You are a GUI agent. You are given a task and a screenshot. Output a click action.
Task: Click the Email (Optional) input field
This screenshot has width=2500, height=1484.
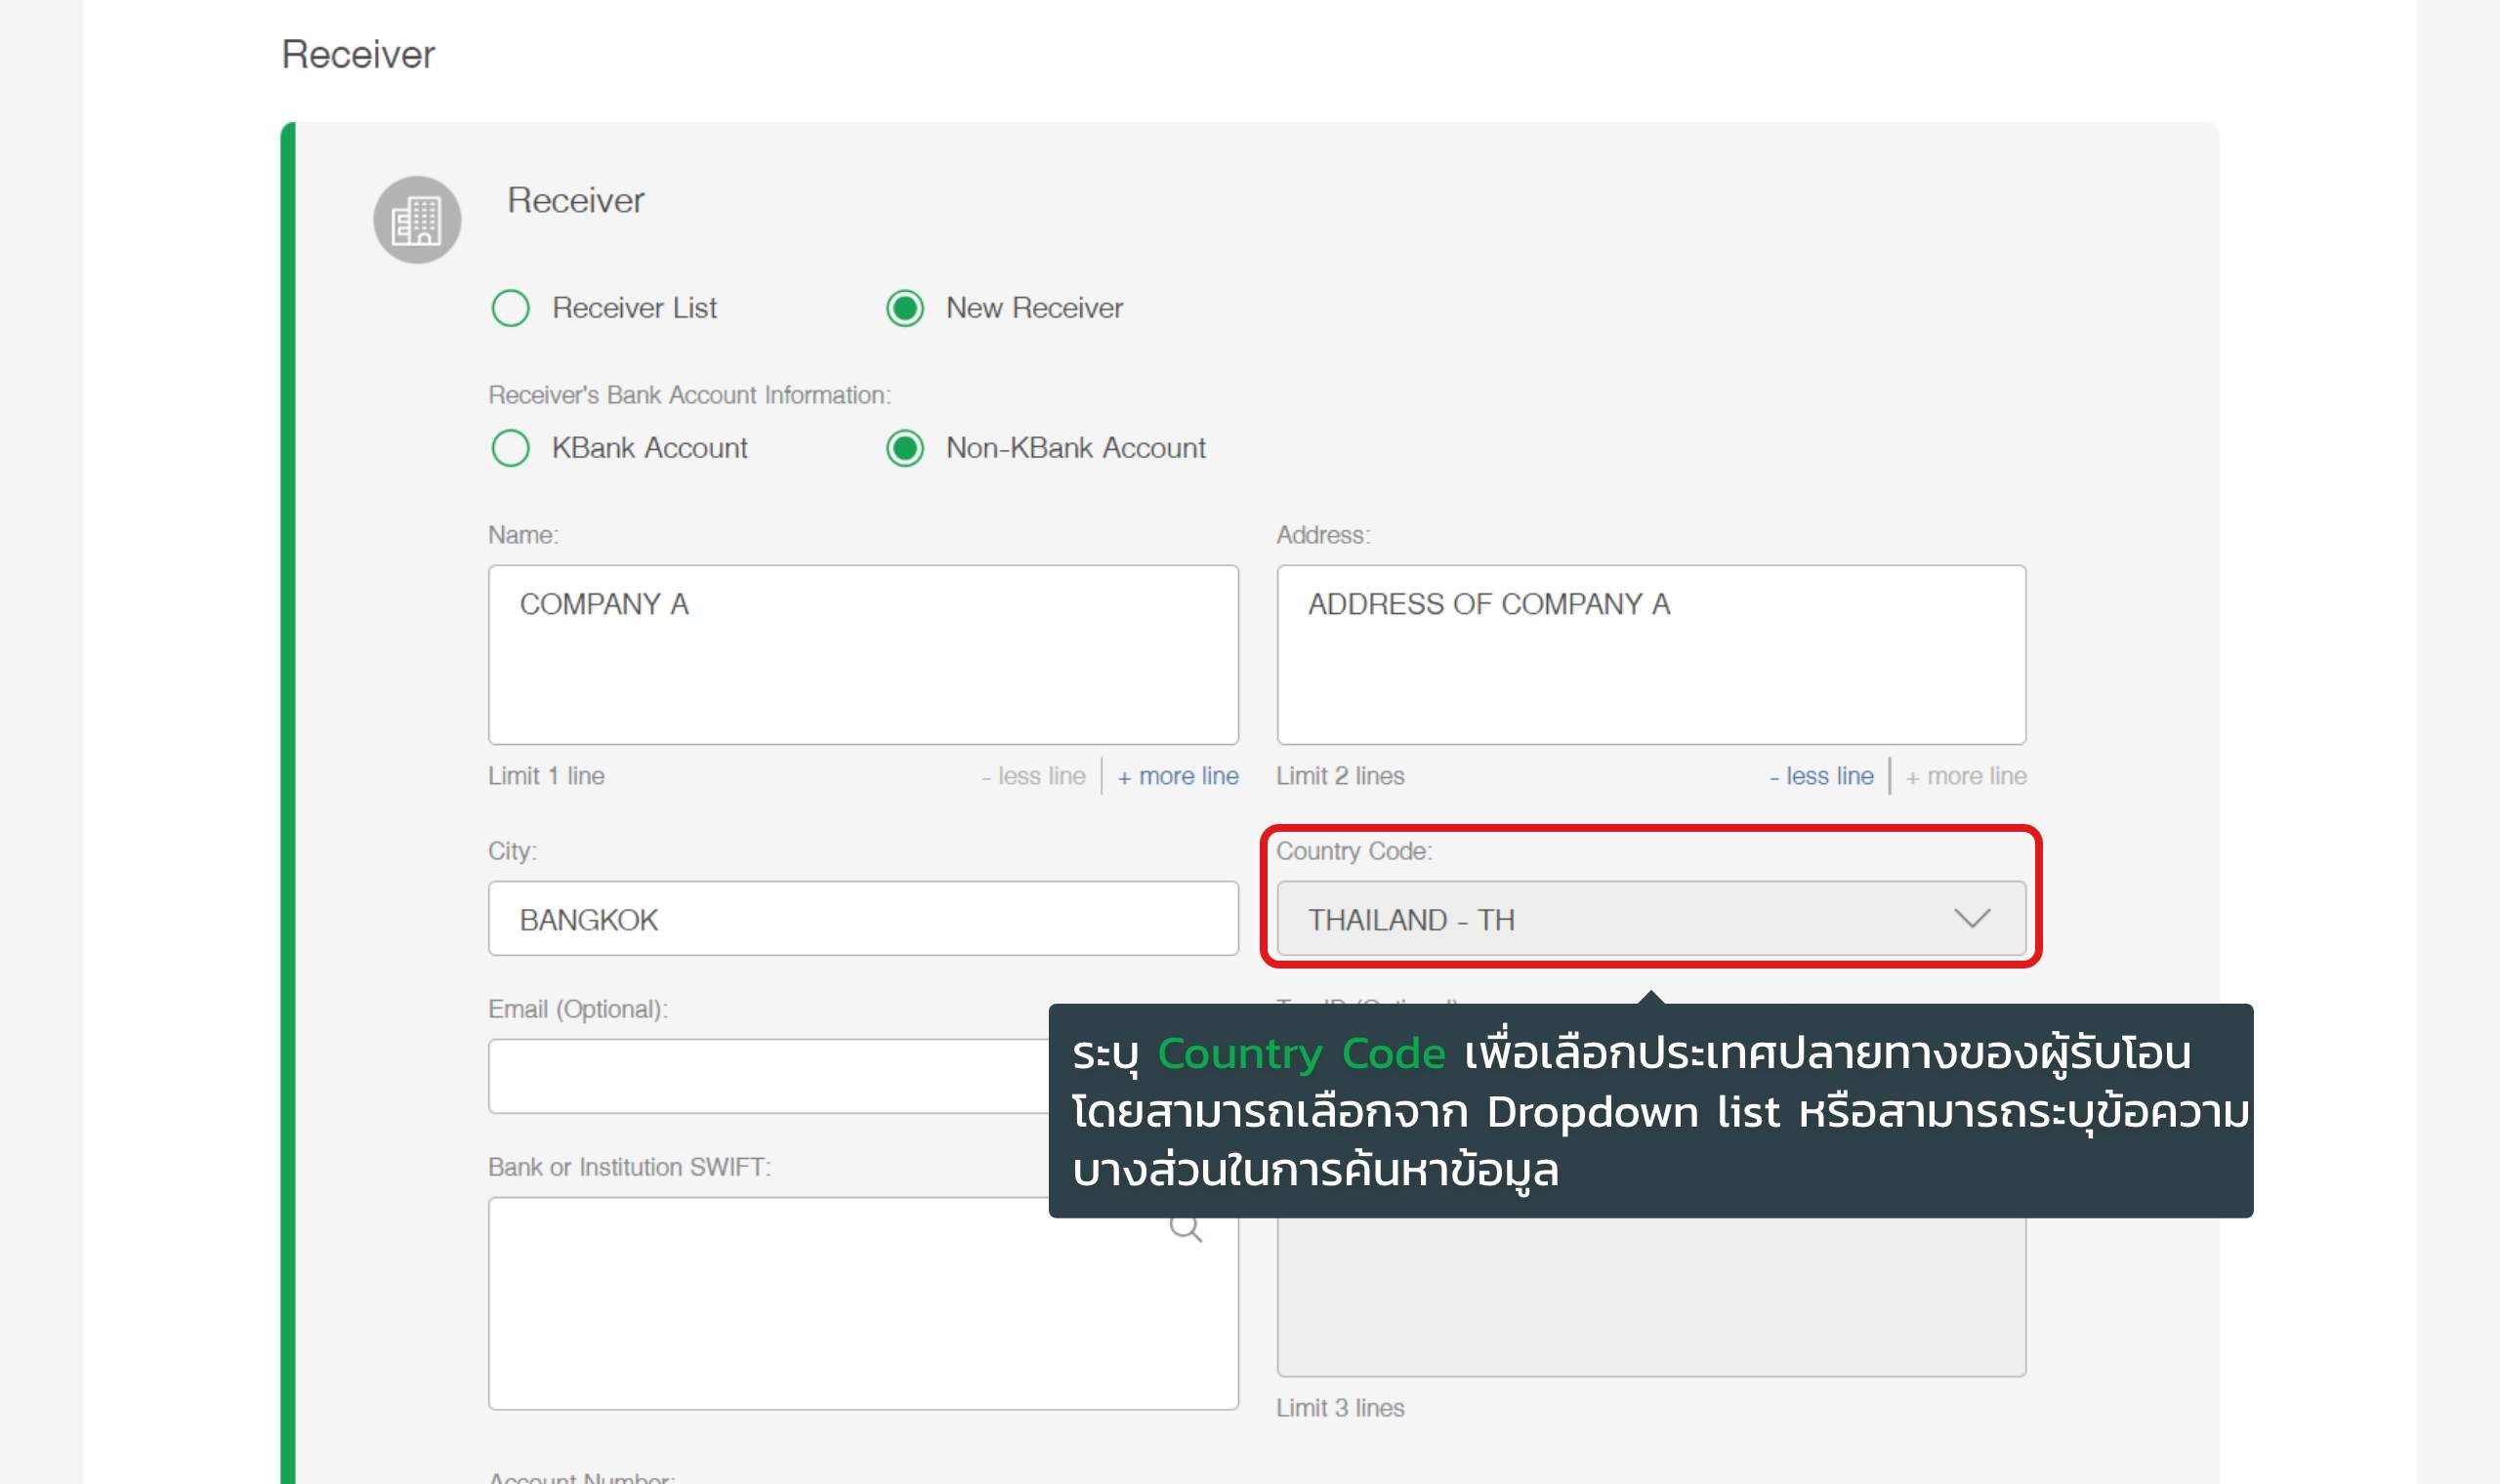tap(768, 1076)
